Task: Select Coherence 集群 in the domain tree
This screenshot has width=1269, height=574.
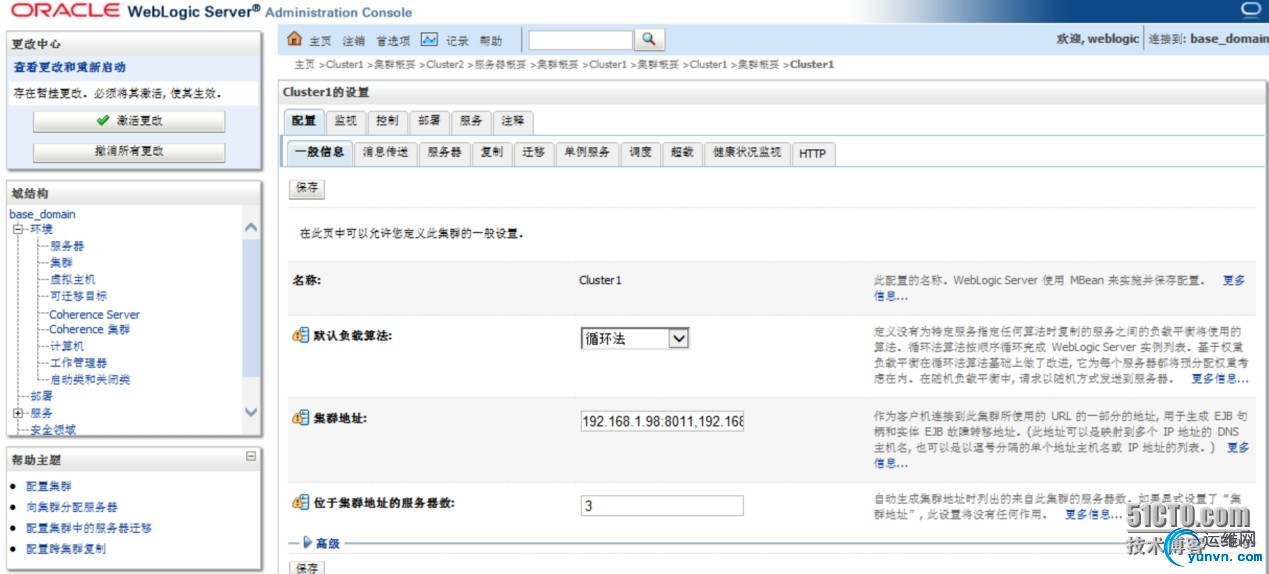Action: pos(90,329)
